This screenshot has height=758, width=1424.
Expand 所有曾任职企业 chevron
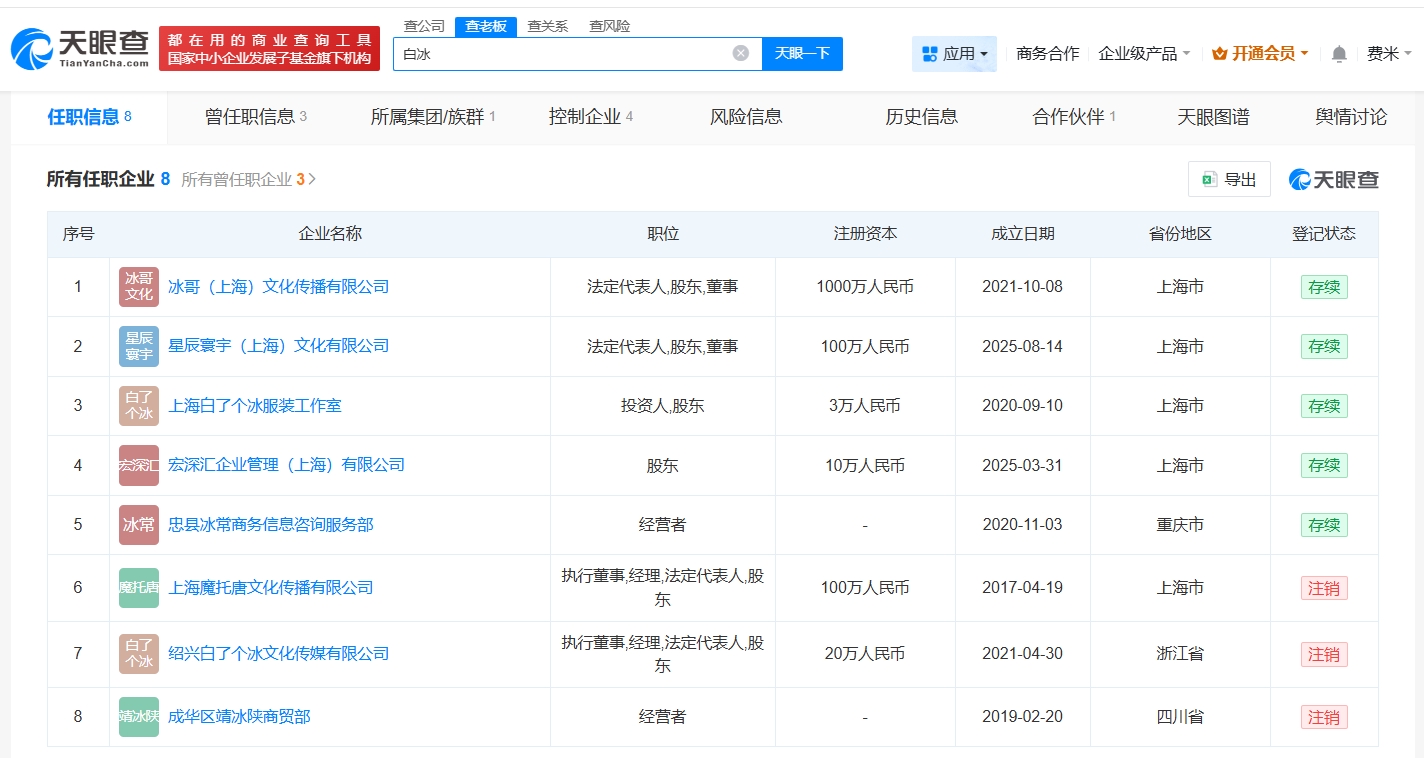(x=313, y=179)
